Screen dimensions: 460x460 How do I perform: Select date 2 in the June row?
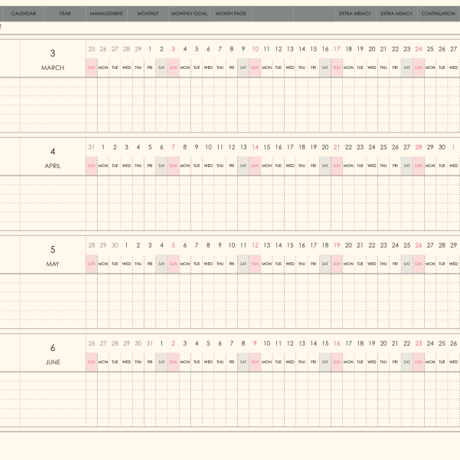pyautogui.click(x=173, y=343)
